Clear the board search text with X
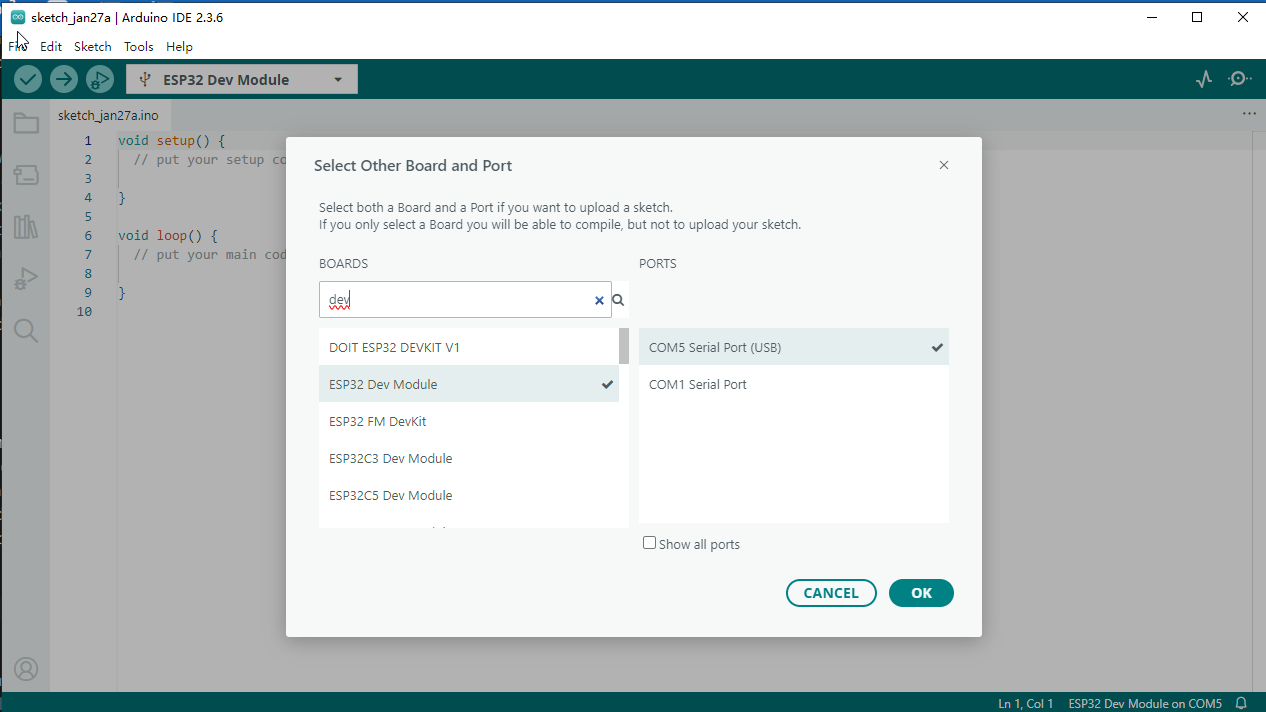The width and height of the screenshot is (1266, 712). pos(600,300)
